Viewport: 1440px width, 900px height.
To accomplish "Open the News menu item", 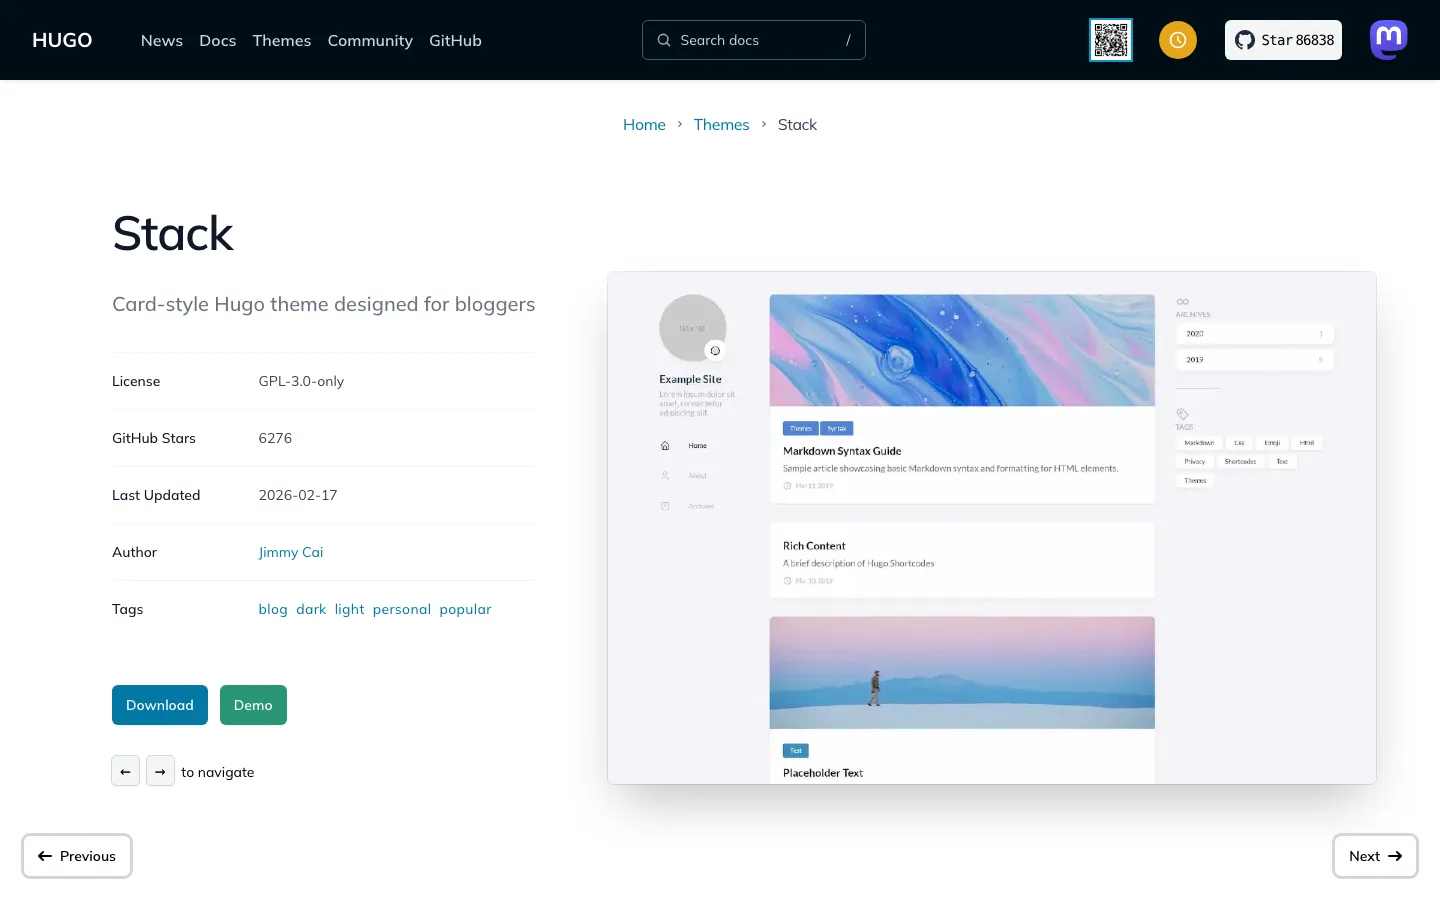I will click(162, 40).
